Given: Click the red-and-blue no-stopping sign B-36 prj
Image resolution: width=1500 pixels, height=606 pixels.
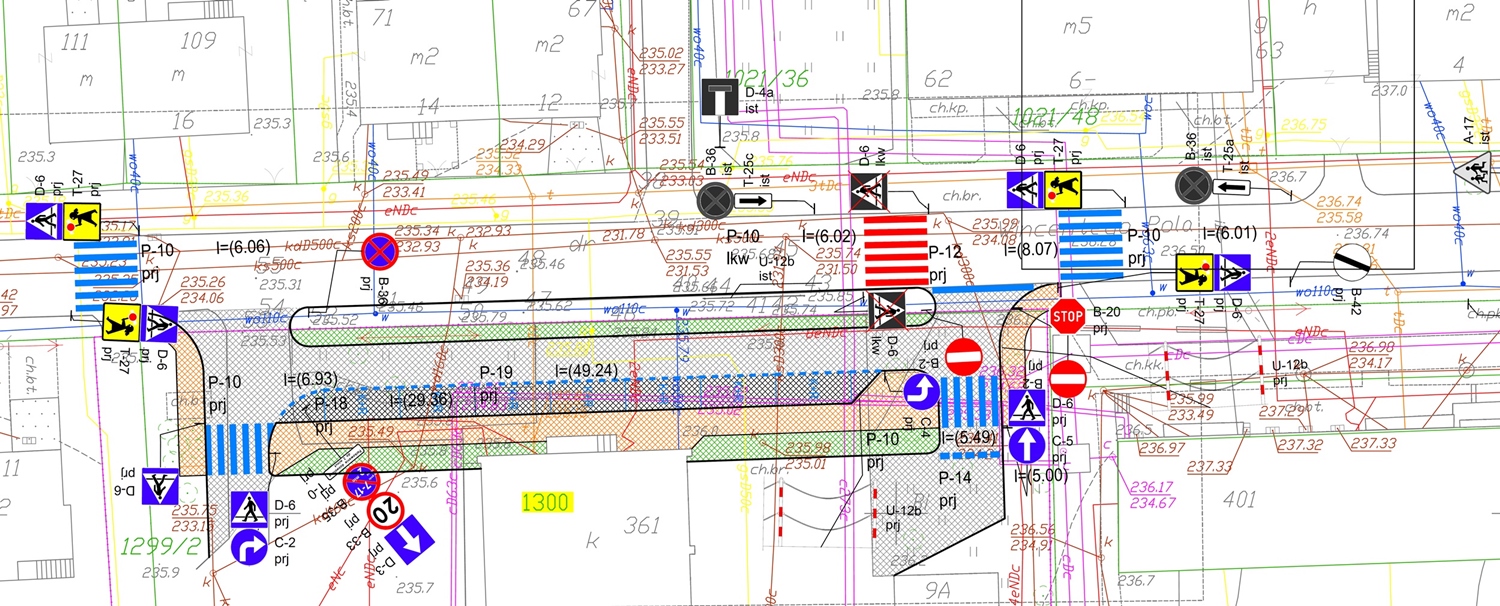Looking at the screenshot, I should 381,251.
